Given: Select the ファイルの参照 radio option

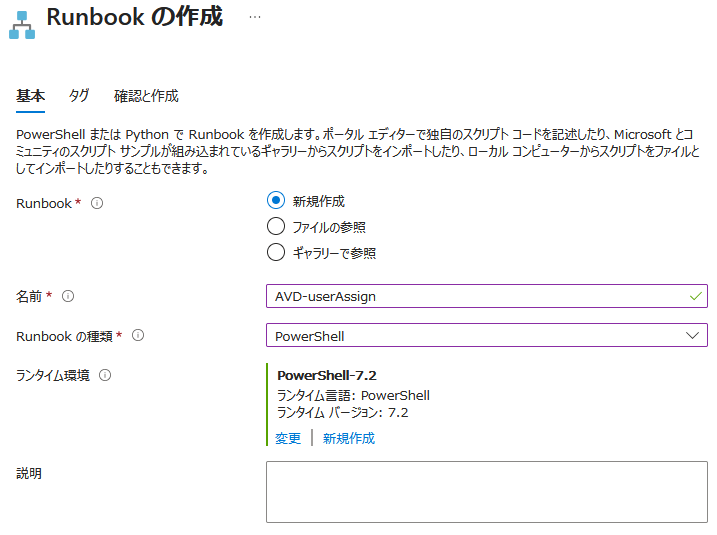Looking at the screenshot, I should pos(276,226).
